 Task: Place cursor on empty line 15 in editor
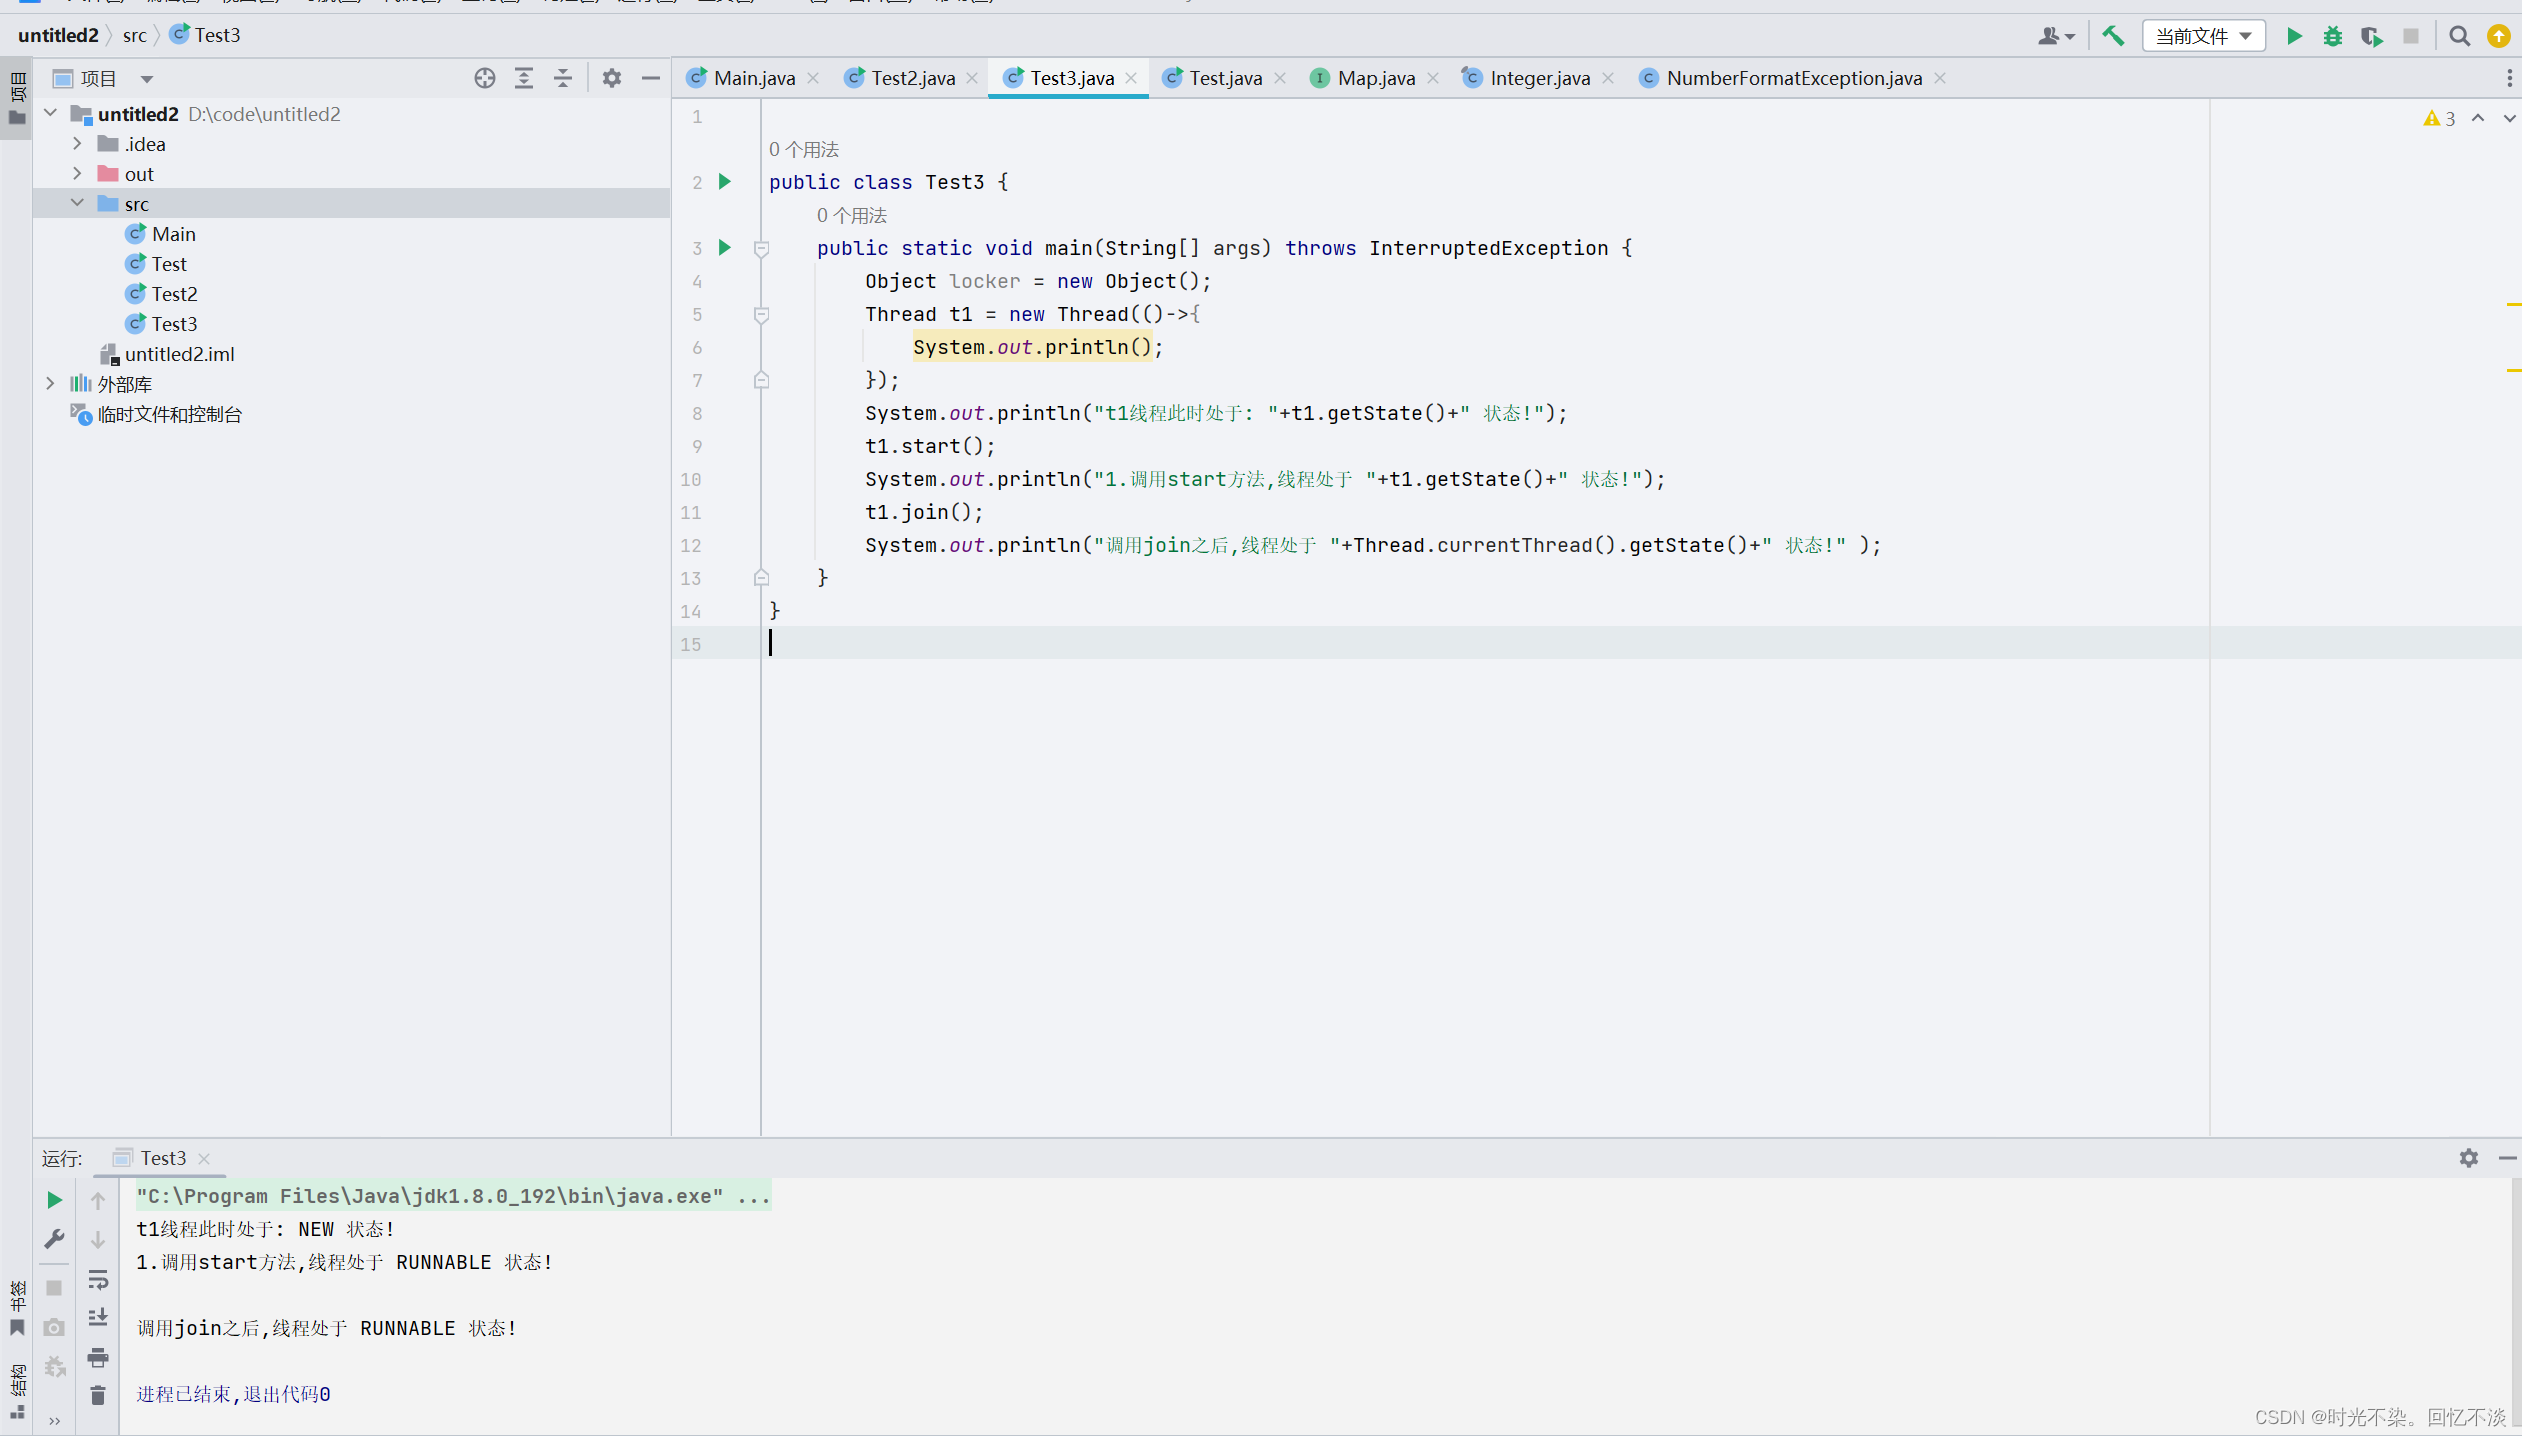[x=1485, y=643]
